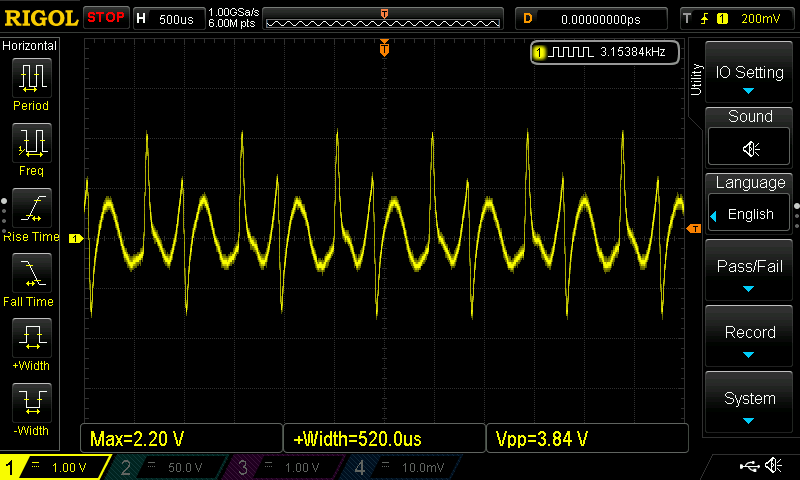Select the Freq measurement icon

tap(31, 142)
